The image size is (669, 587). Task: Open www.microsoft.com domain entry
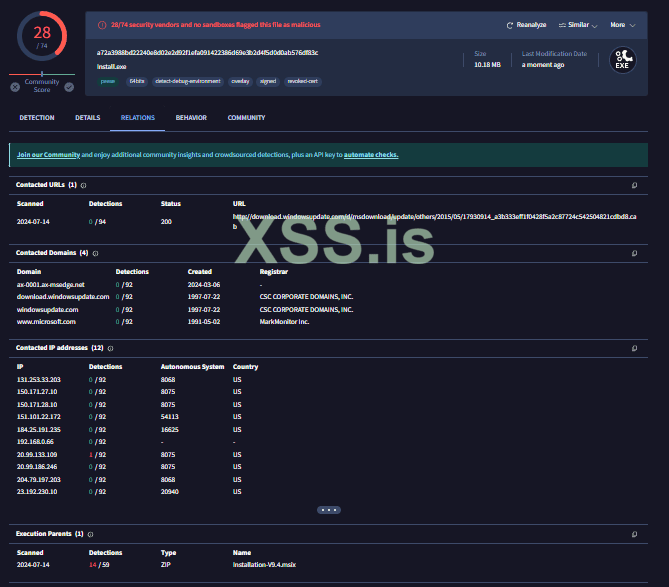pos(46,322)
